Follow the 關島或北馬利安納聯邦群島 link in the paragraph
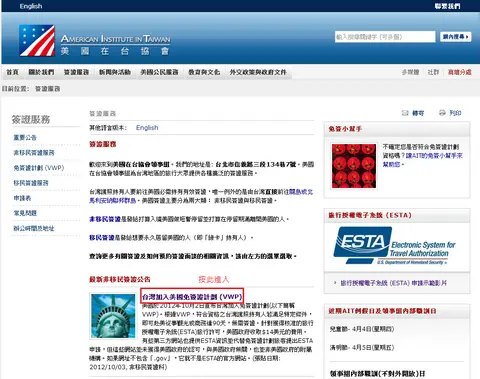480x379 pixels. (x=201, y=196)
